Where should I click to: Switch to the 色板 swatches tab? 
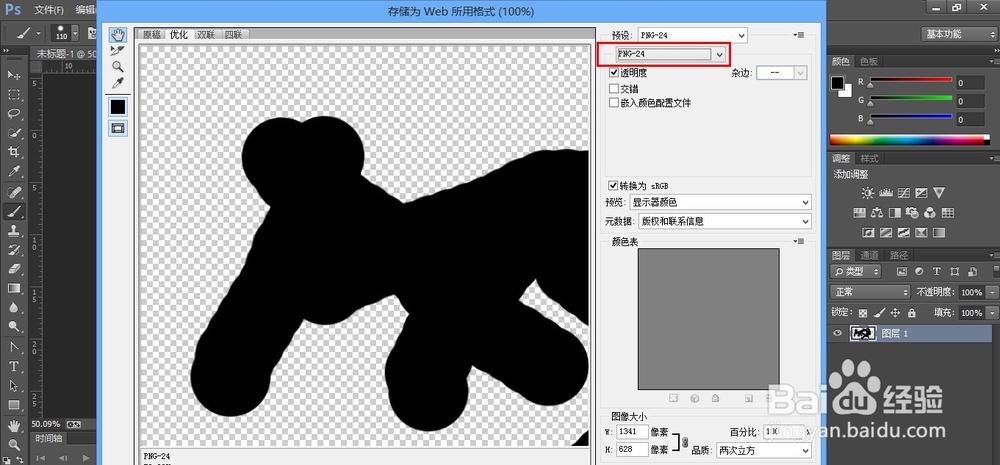point(868,61)
